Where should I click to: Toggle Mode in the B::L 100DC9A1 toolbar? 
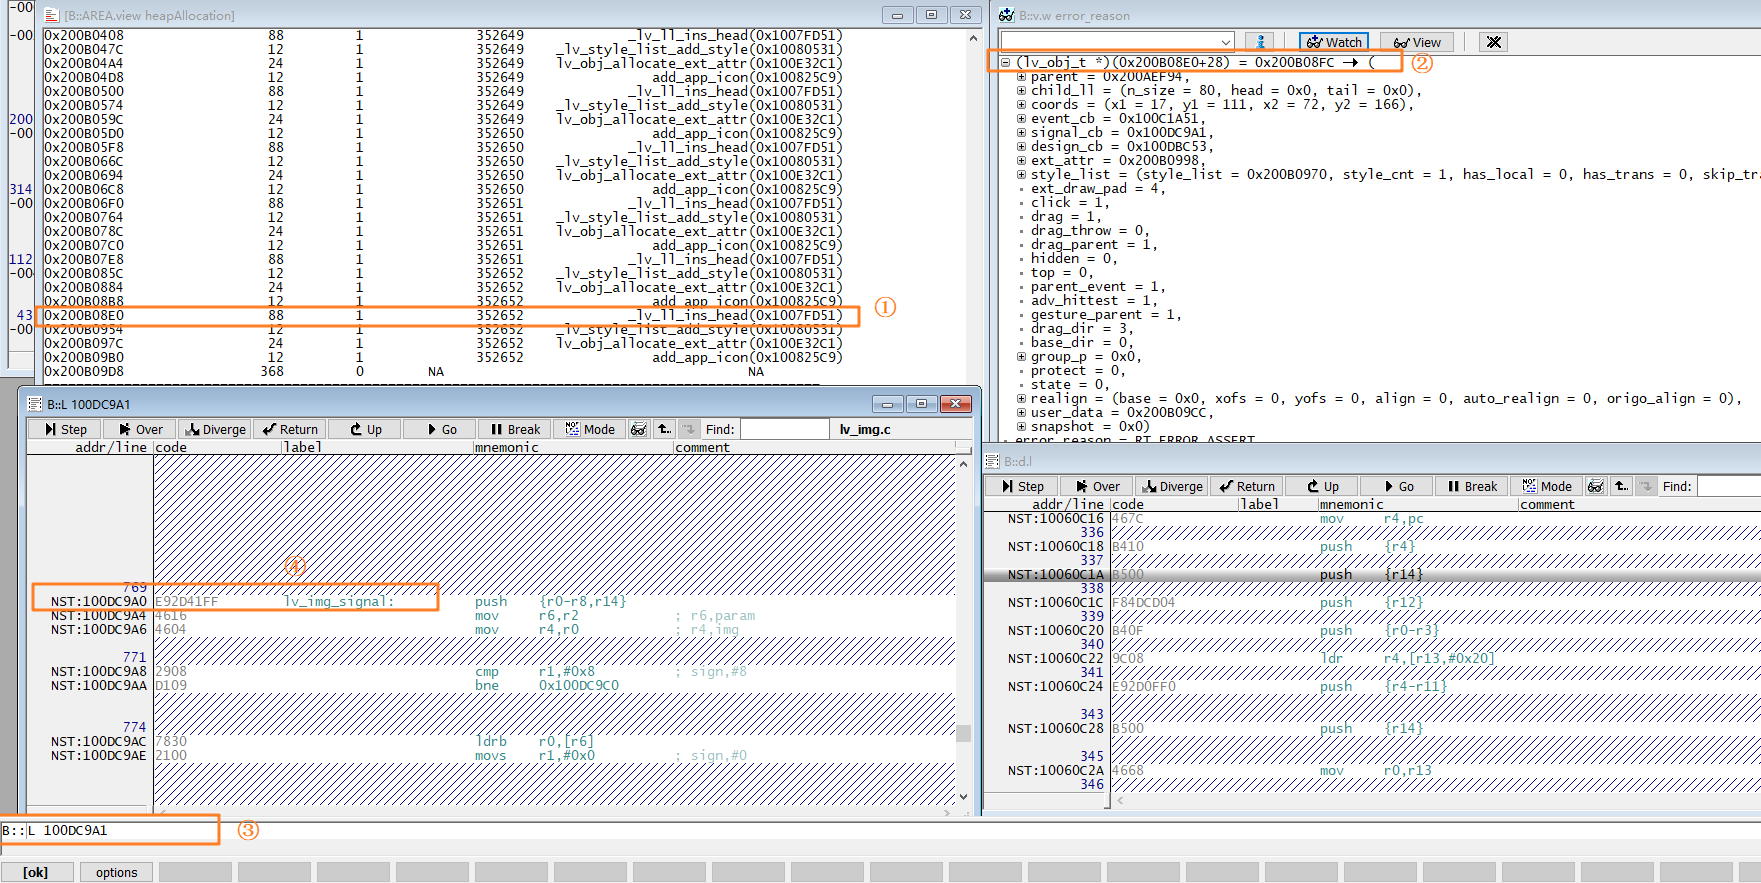[x=590, y=429]
